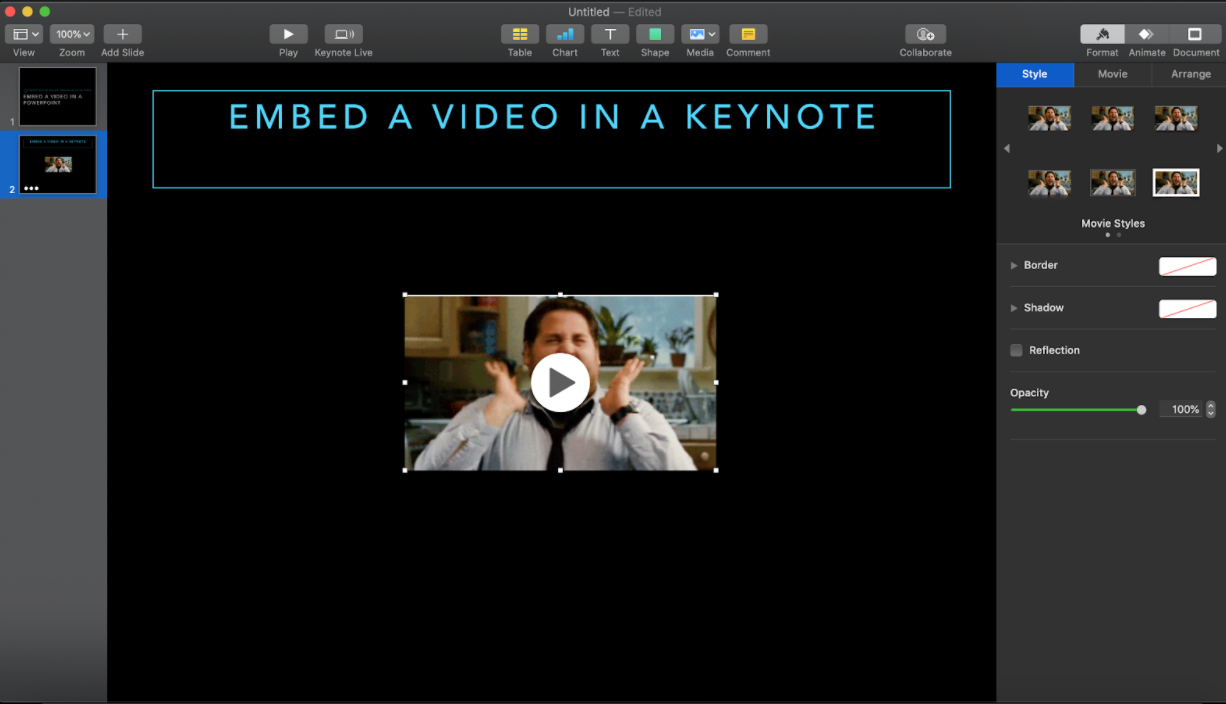Insert a Table using the toolbar icon
Viewport: 1226px width, 704px height.
pos(519,34)
